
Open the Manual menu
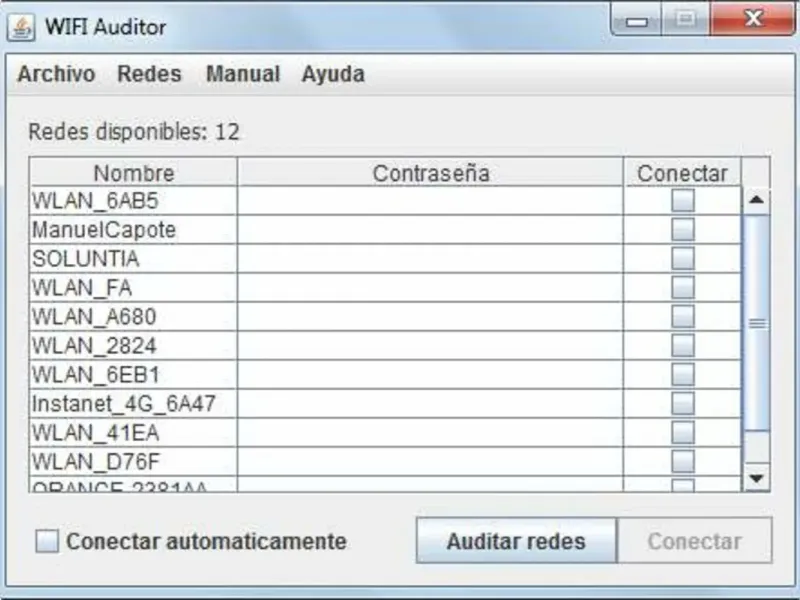coord(242,74)
